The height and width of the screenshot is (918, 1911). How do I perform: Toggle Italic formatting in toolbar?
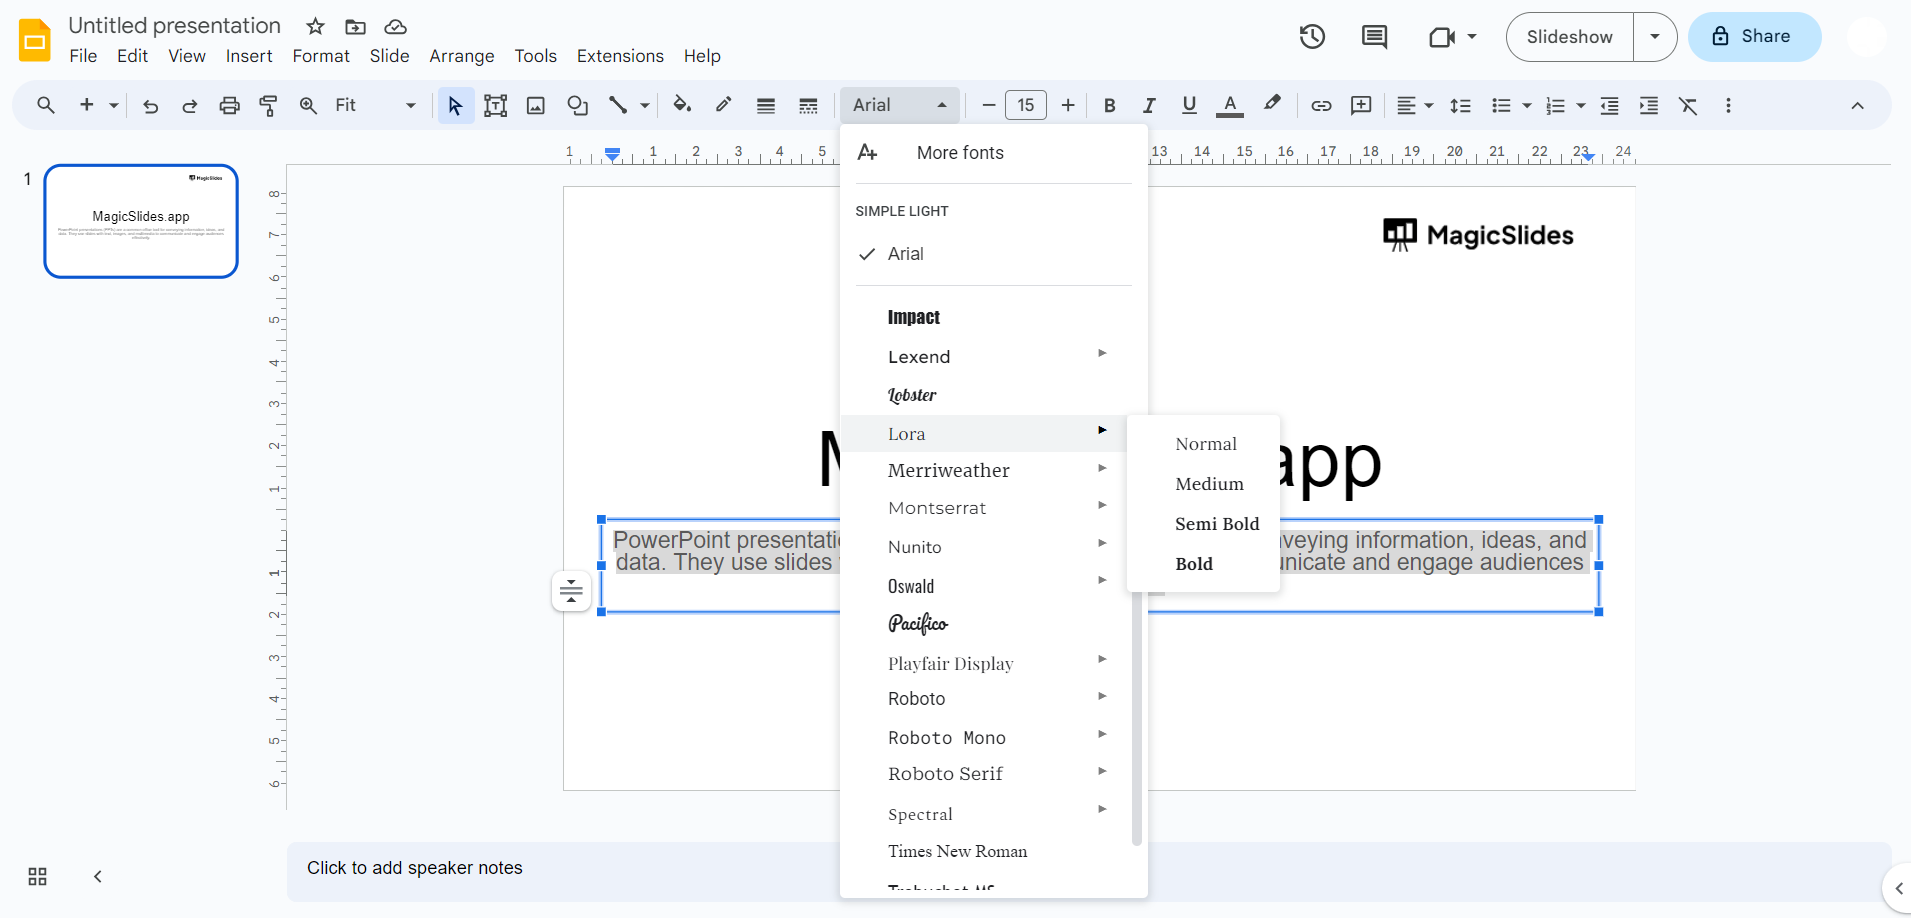click(x=1149, y=105)
